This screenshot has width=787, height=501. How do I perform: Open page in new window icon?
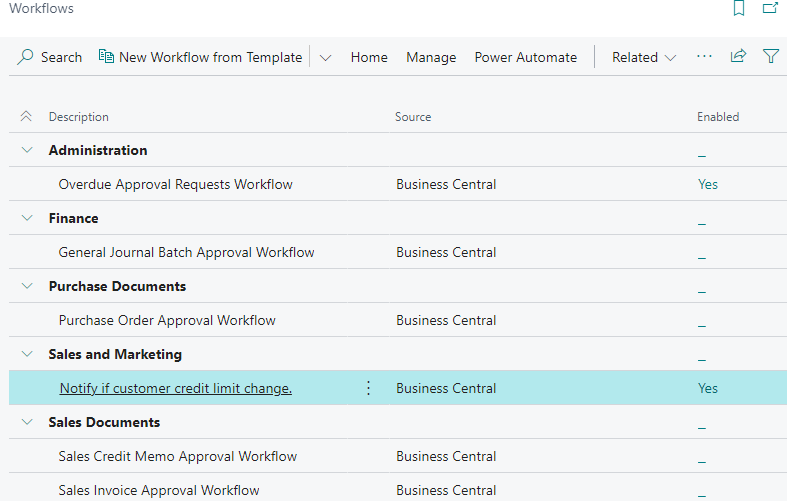click(x=770, y=9)
